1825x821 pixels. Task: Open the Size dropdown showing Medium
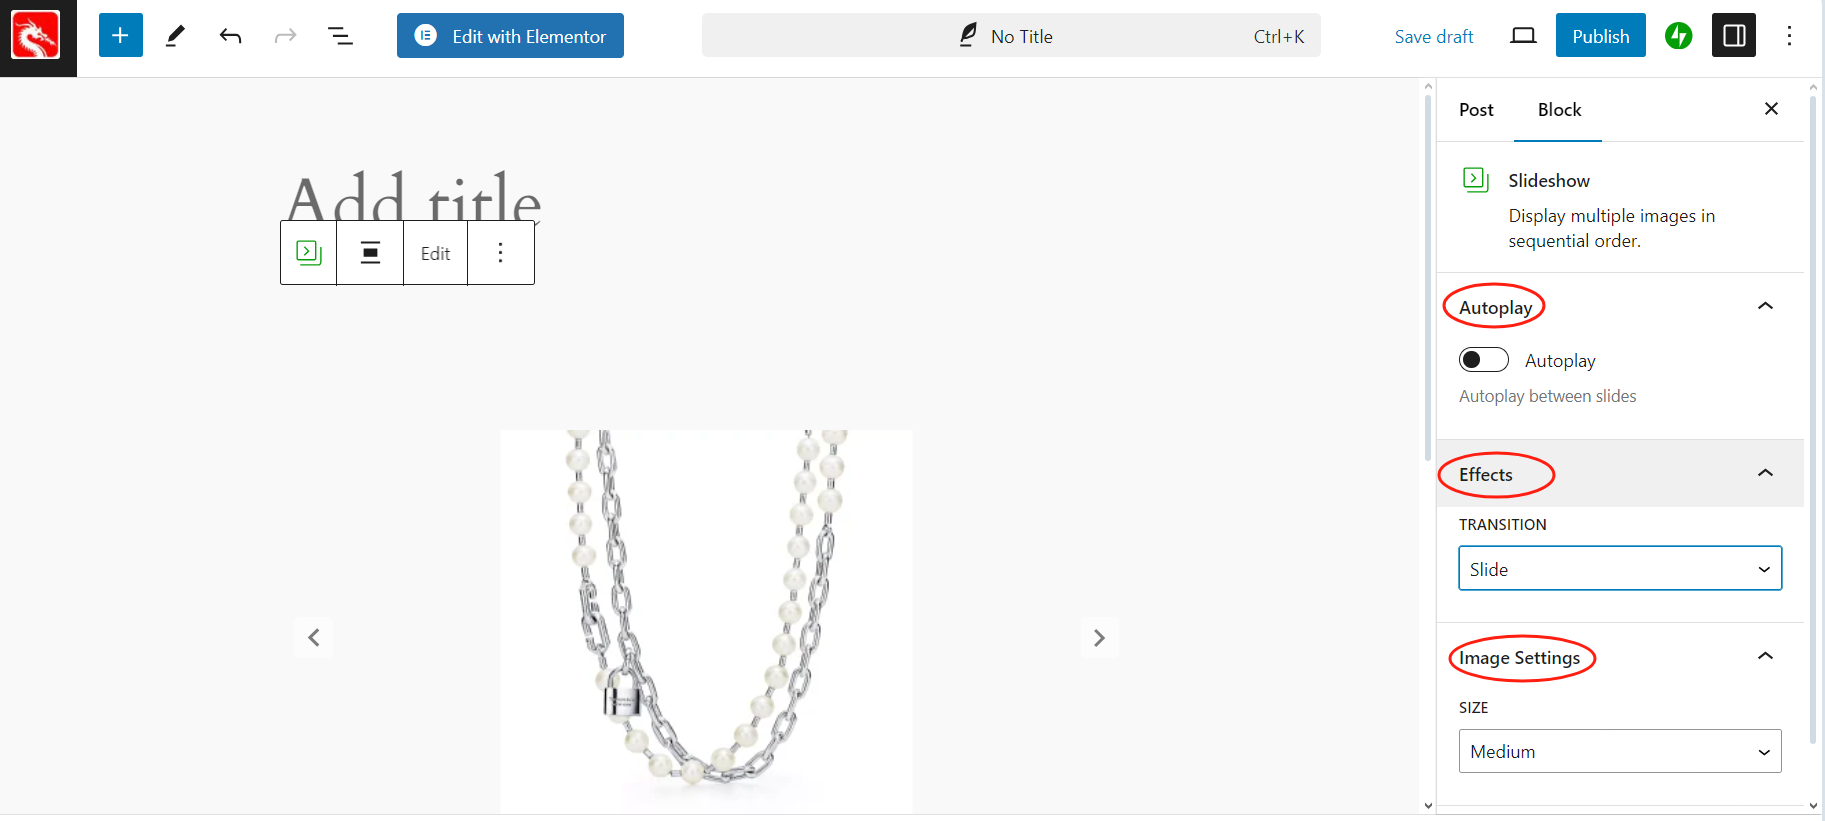(1620, 751)
